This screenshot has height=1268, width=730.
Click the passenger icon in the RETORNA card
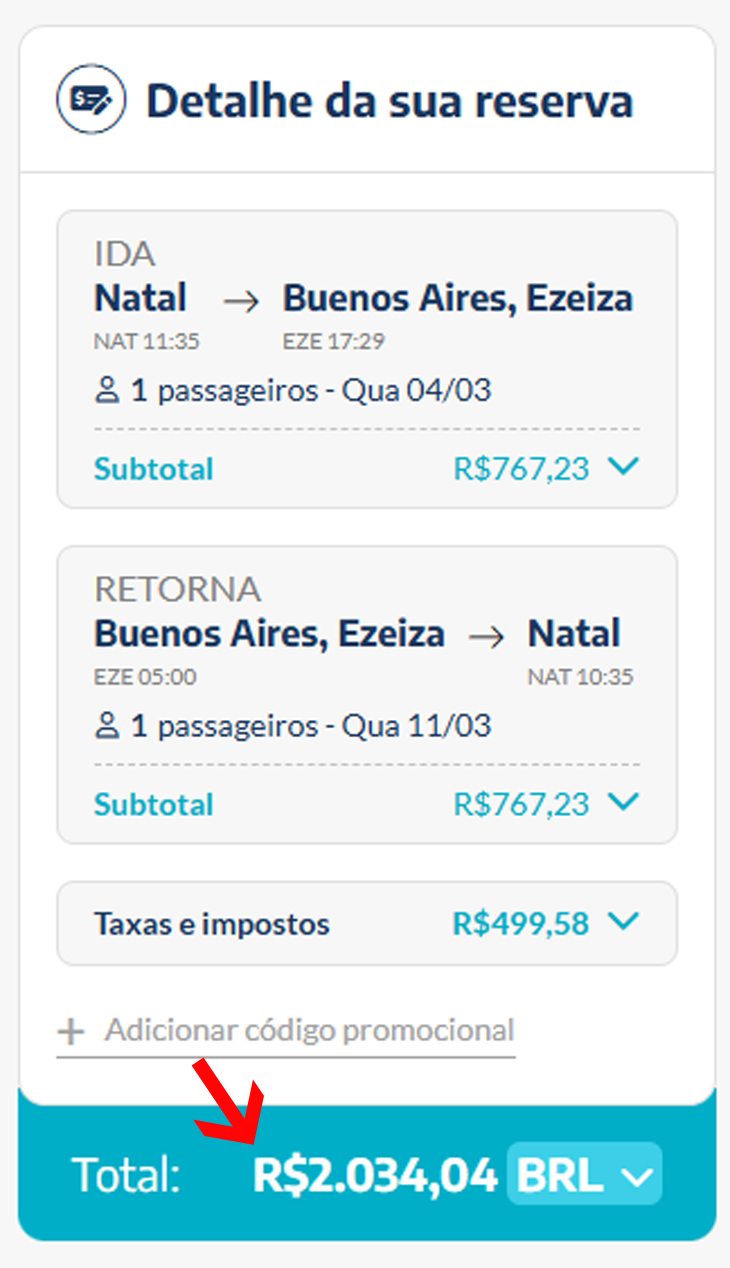click(107, 726)
